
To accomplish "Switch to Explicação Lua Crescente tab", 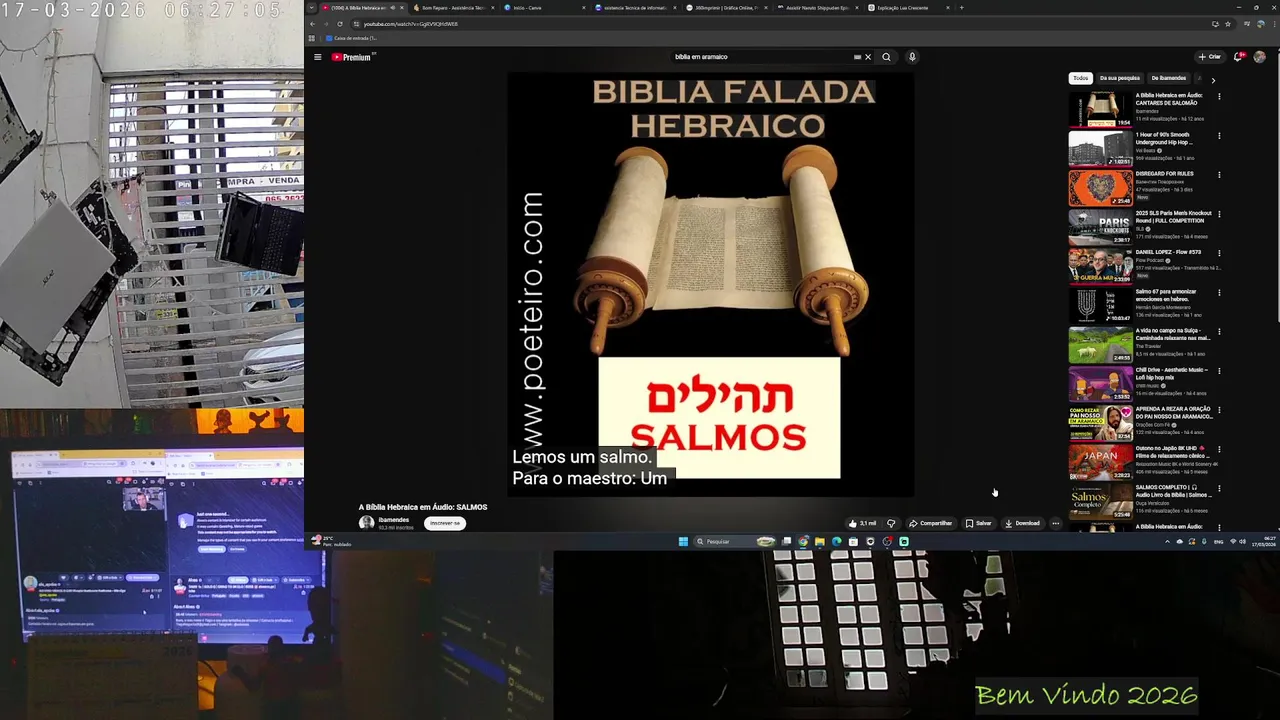I will 909,7.
